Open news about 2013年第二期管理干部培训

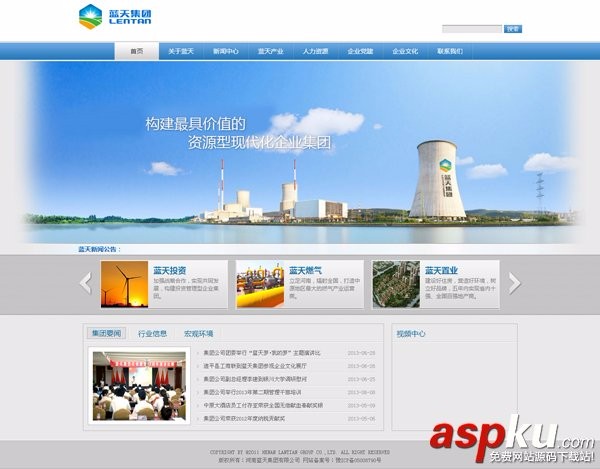point(252,392)
